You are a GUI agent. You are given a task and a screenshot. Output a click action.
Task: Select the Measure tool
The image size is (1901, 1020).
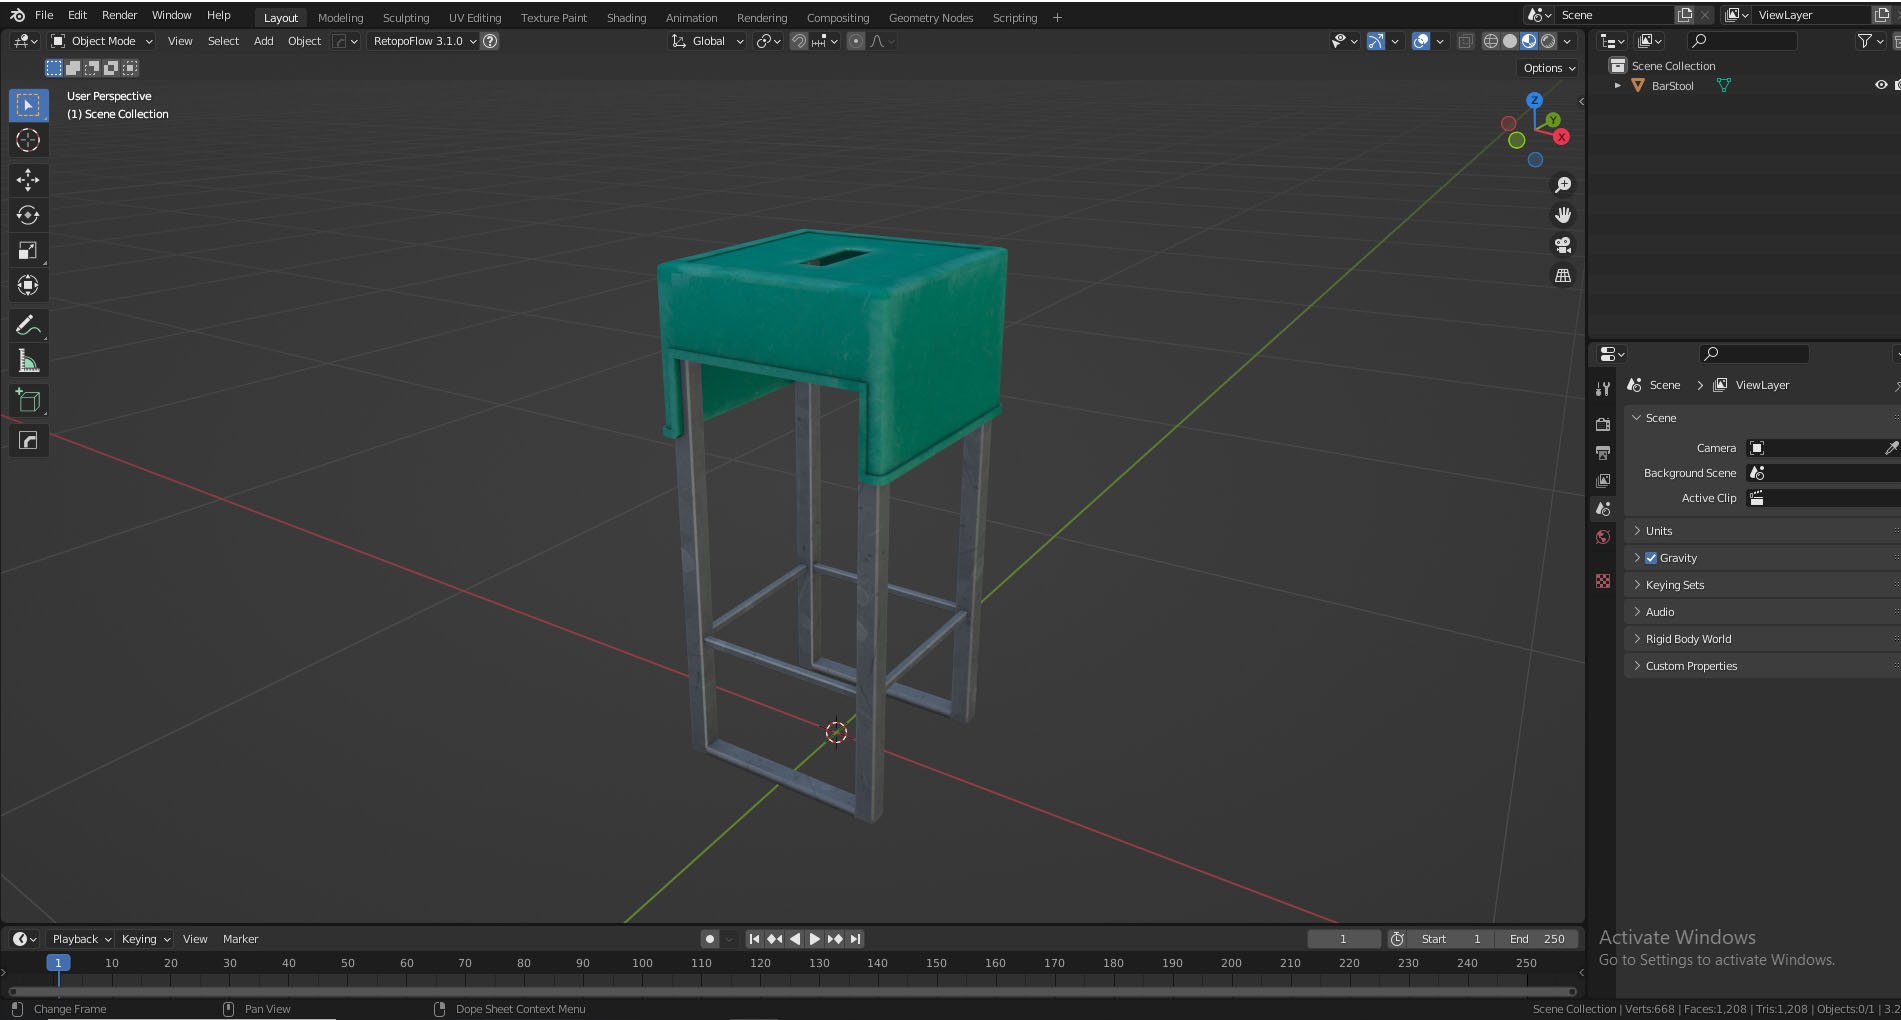click(x=28, y=361)
